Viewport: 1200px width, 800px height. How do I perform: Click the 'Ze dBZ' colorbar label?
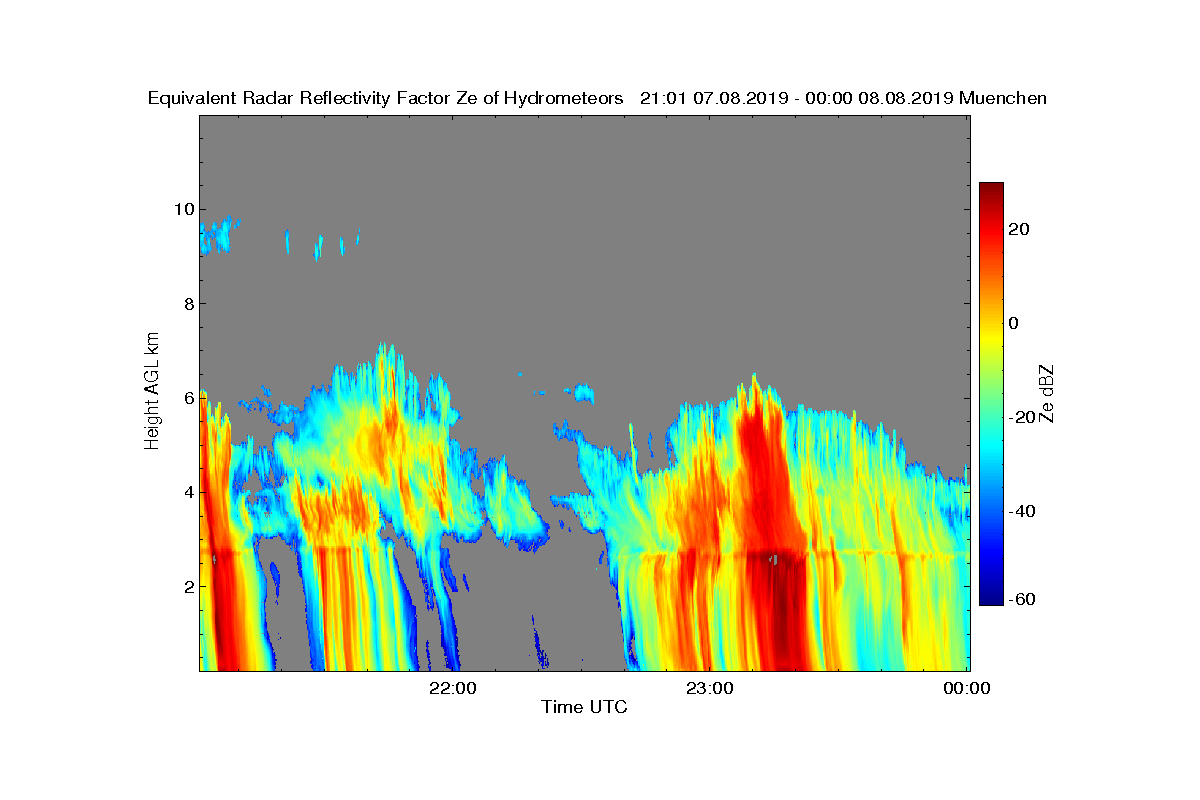(x=1047, y=393)
